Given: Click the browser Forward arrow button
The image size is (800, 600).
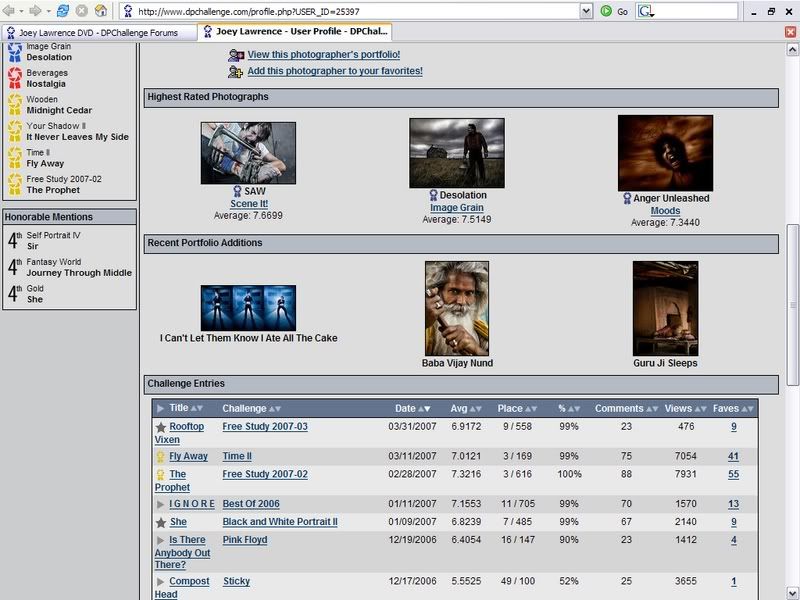Looking at the screenshot, I should coord(35,11).
